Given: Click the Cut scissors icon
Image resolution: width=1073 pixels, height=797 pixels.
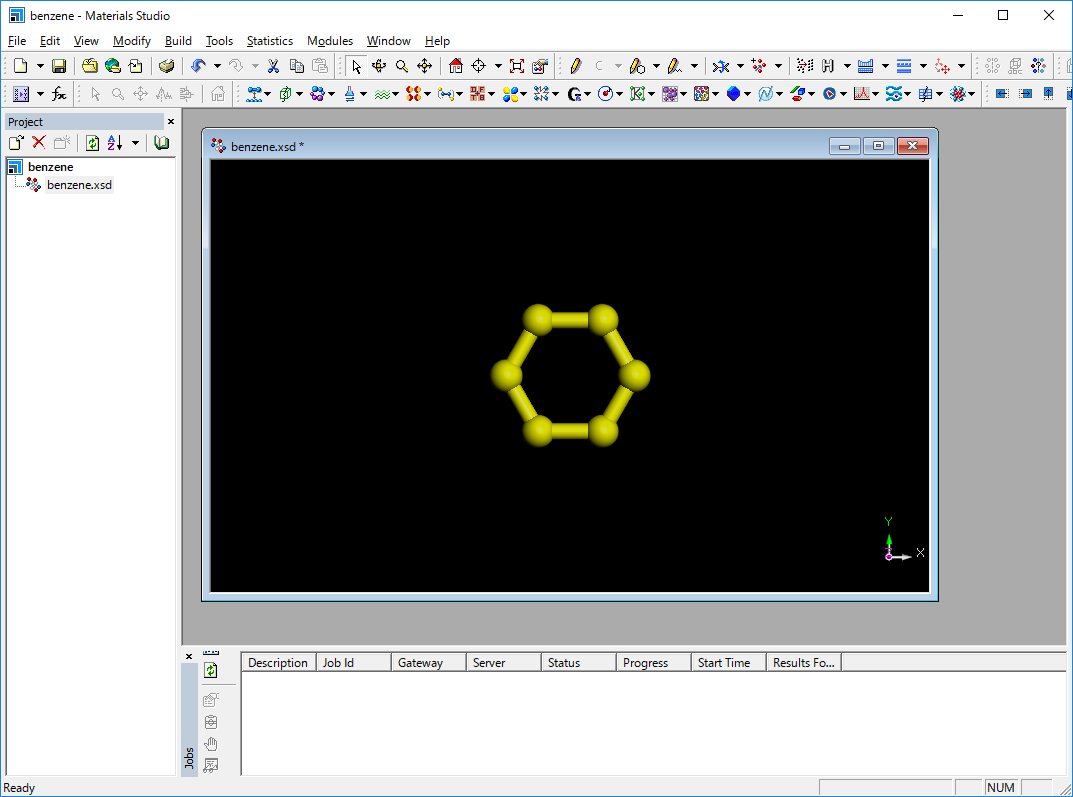Looking at the screenshot, I should (x=273, y=66).
